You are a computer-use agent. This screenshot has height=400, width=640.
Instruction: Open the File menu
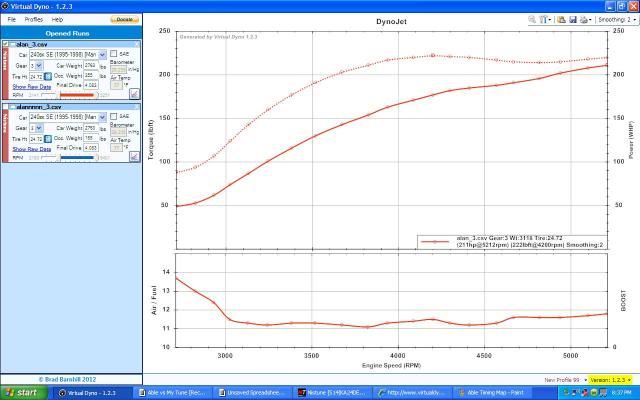12,19
